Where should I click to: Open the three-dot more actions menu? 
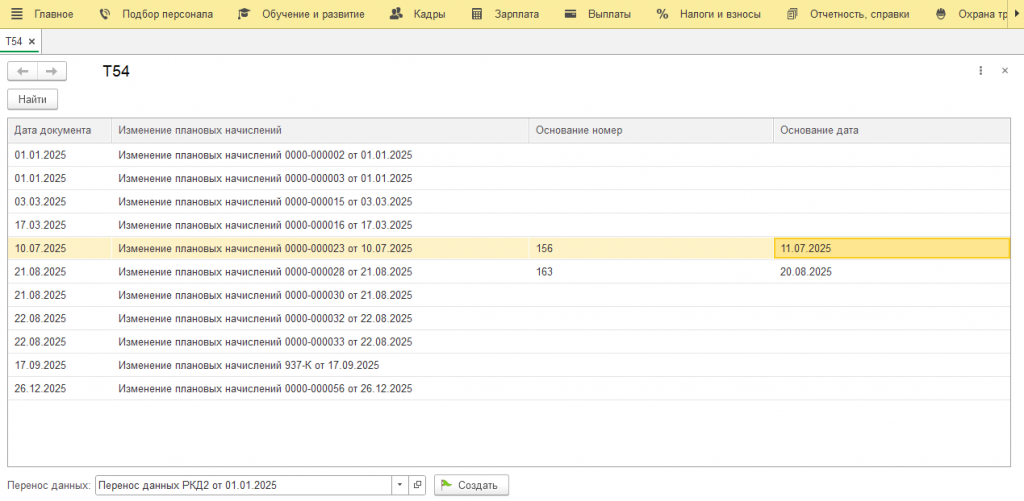pyautogui.click(x=980, y=71)
